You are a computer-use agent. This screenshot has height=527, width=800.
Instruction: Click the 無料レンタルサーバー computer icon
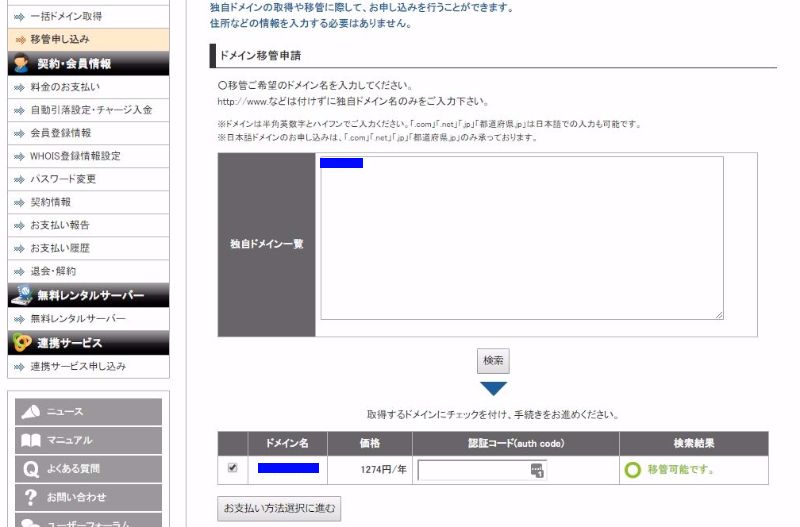coord(21,296)
